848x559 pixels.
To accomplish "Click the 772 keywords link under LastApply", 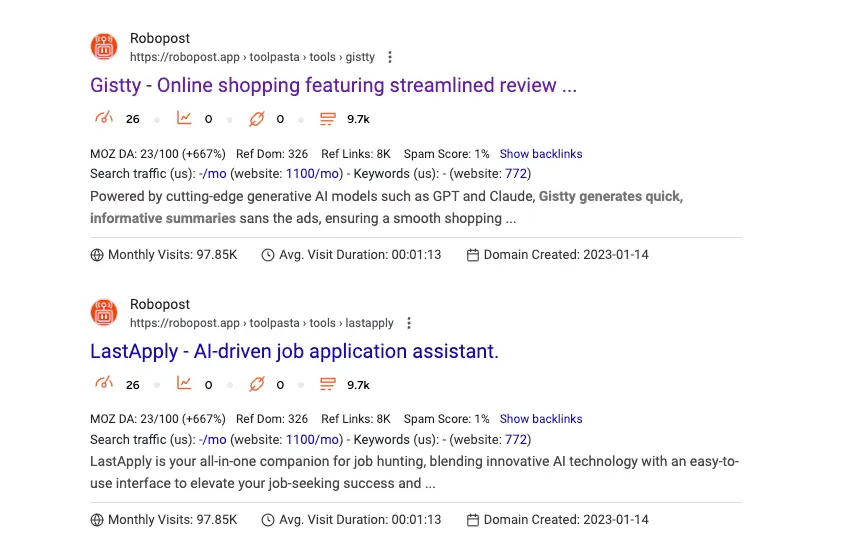I will [516, 440].
